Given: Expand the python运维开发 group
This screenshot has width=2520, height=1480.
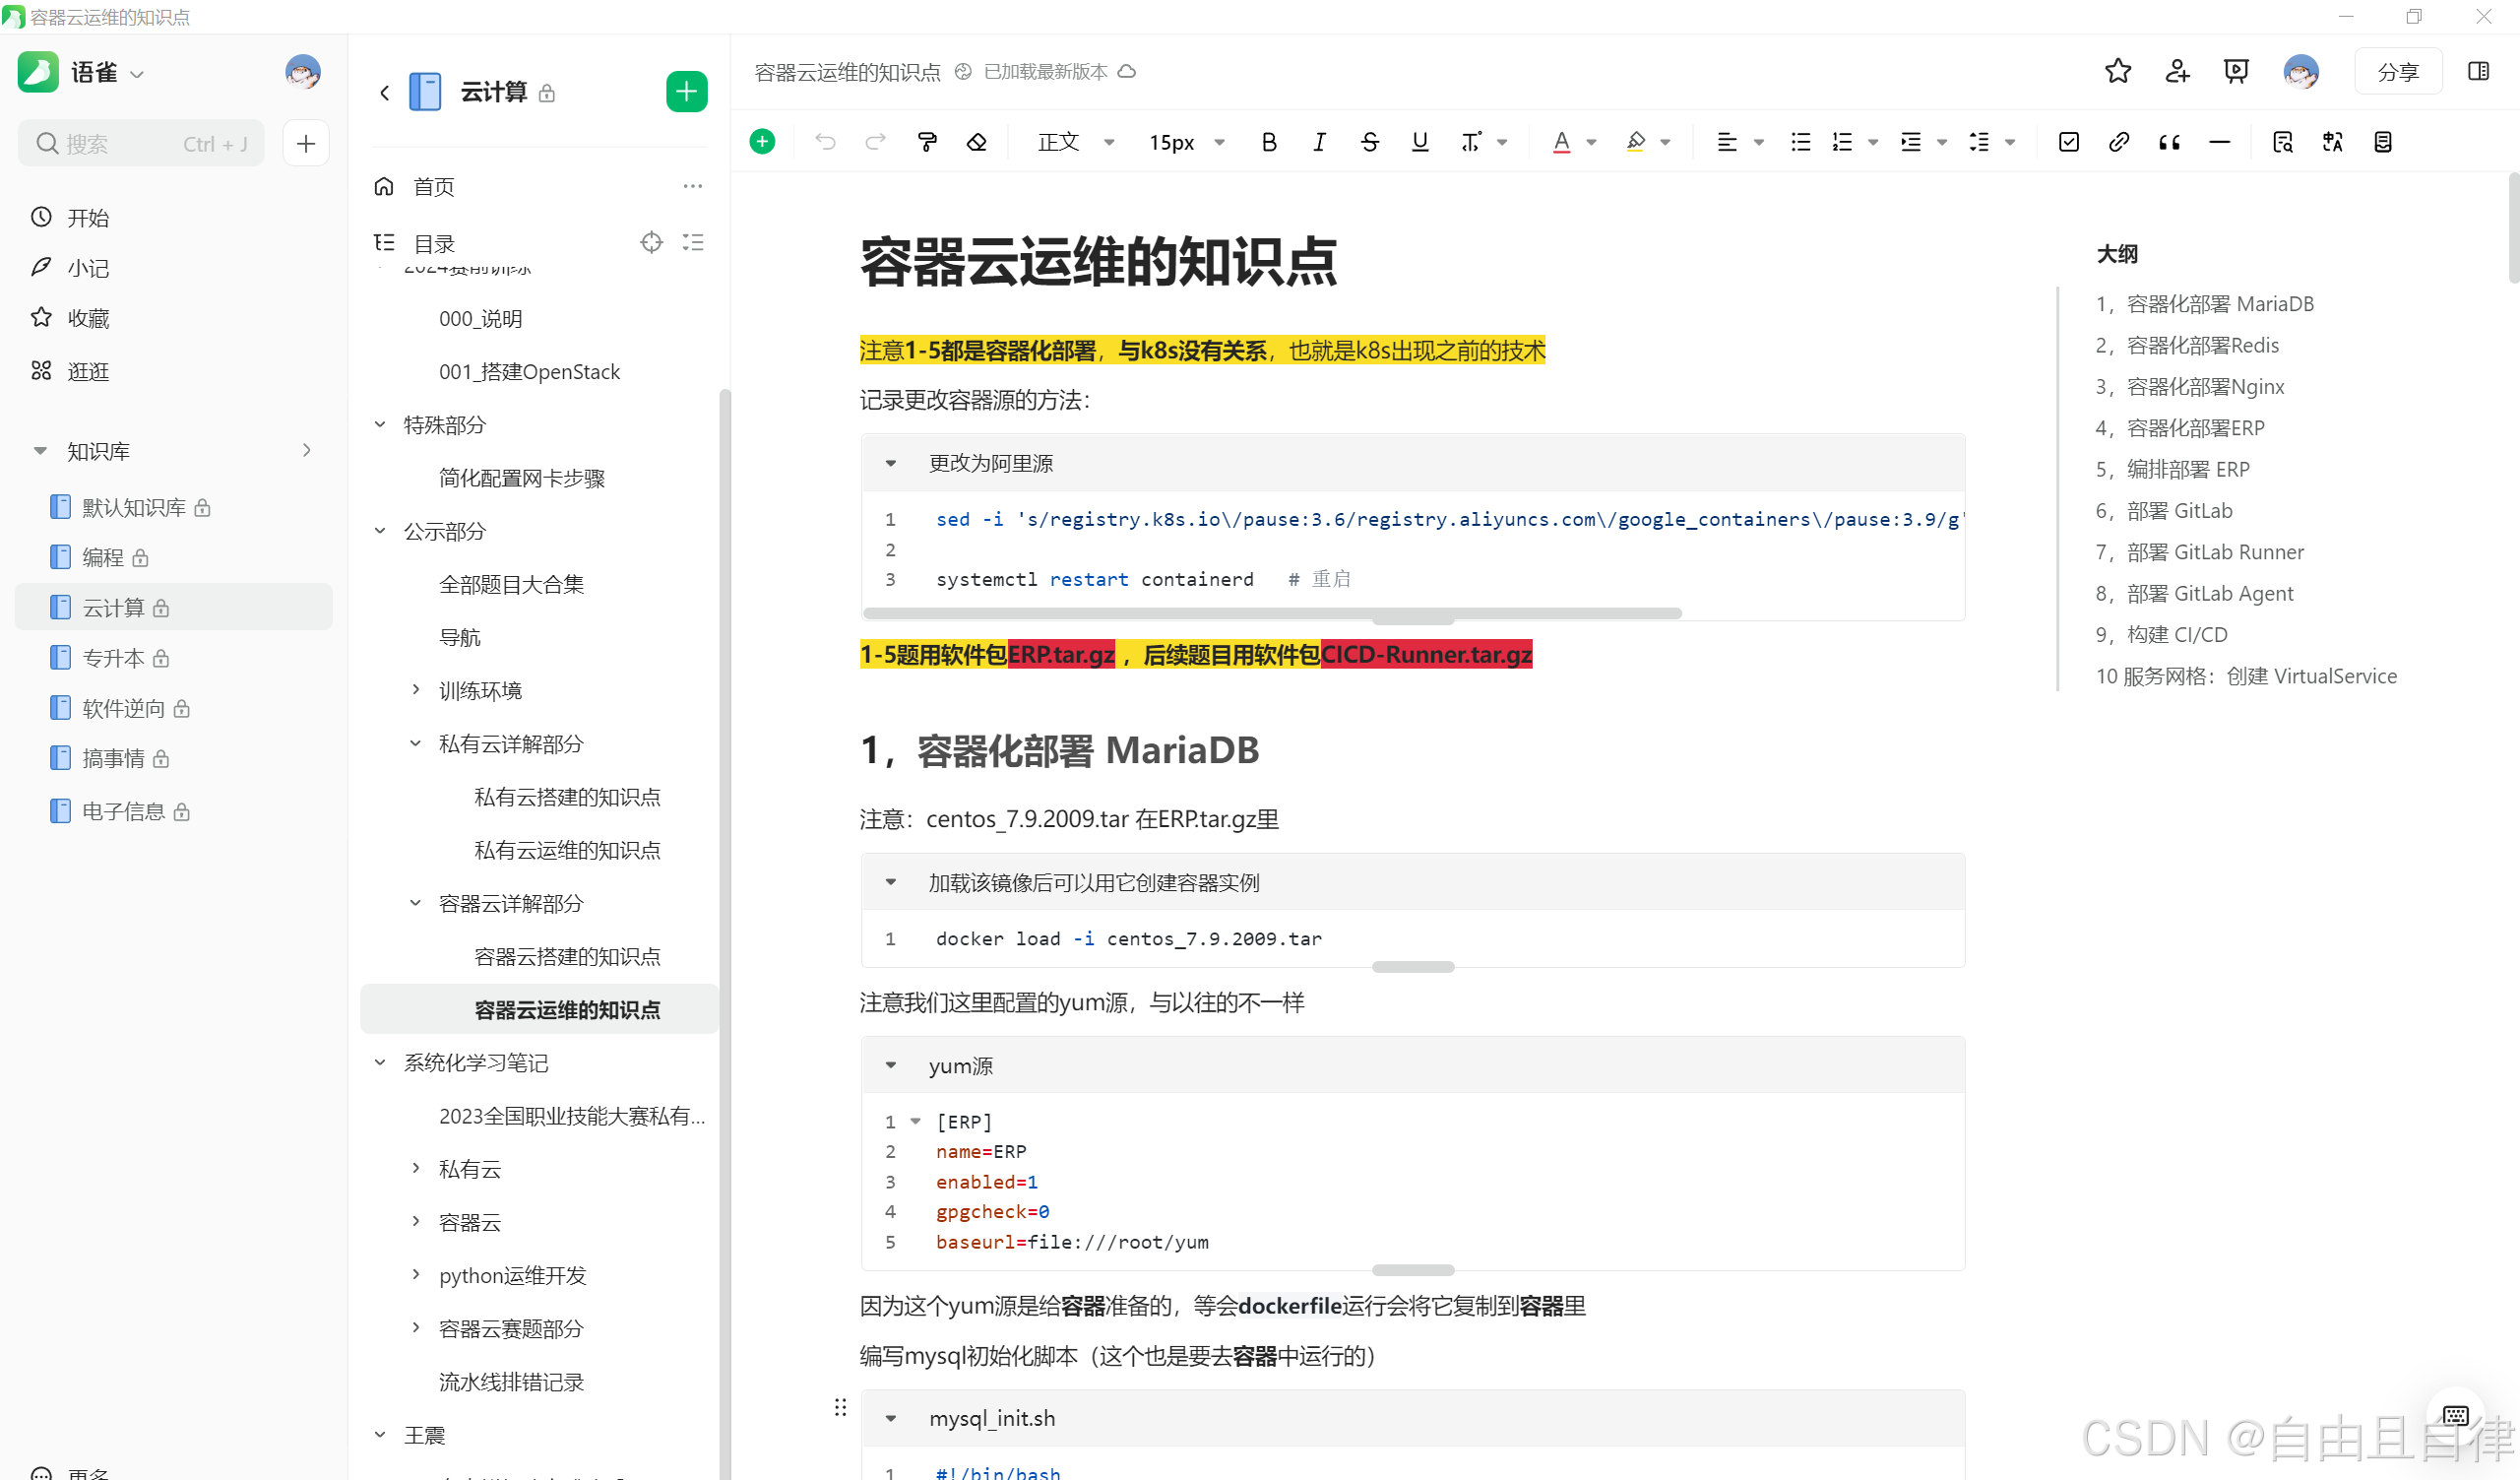Looking at the screenshot, I should pos(416,1275).
